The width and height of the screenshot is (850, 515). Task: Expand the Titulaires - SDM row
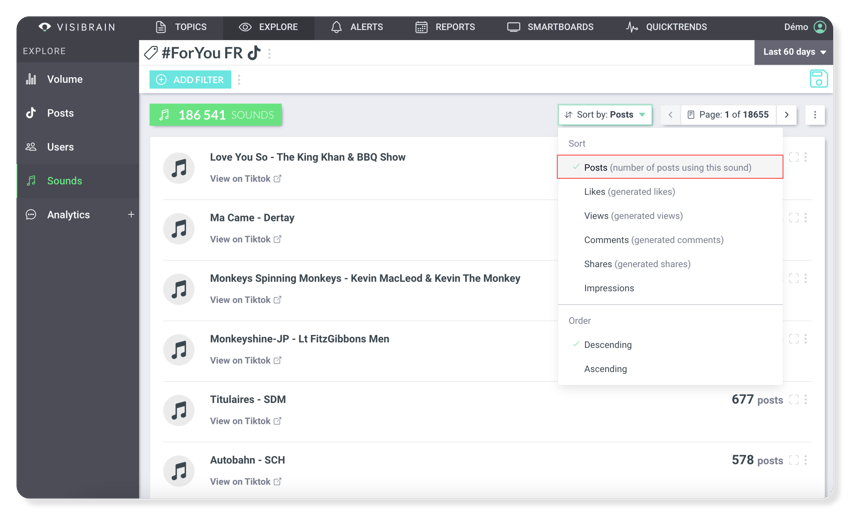tap(794, 400)
